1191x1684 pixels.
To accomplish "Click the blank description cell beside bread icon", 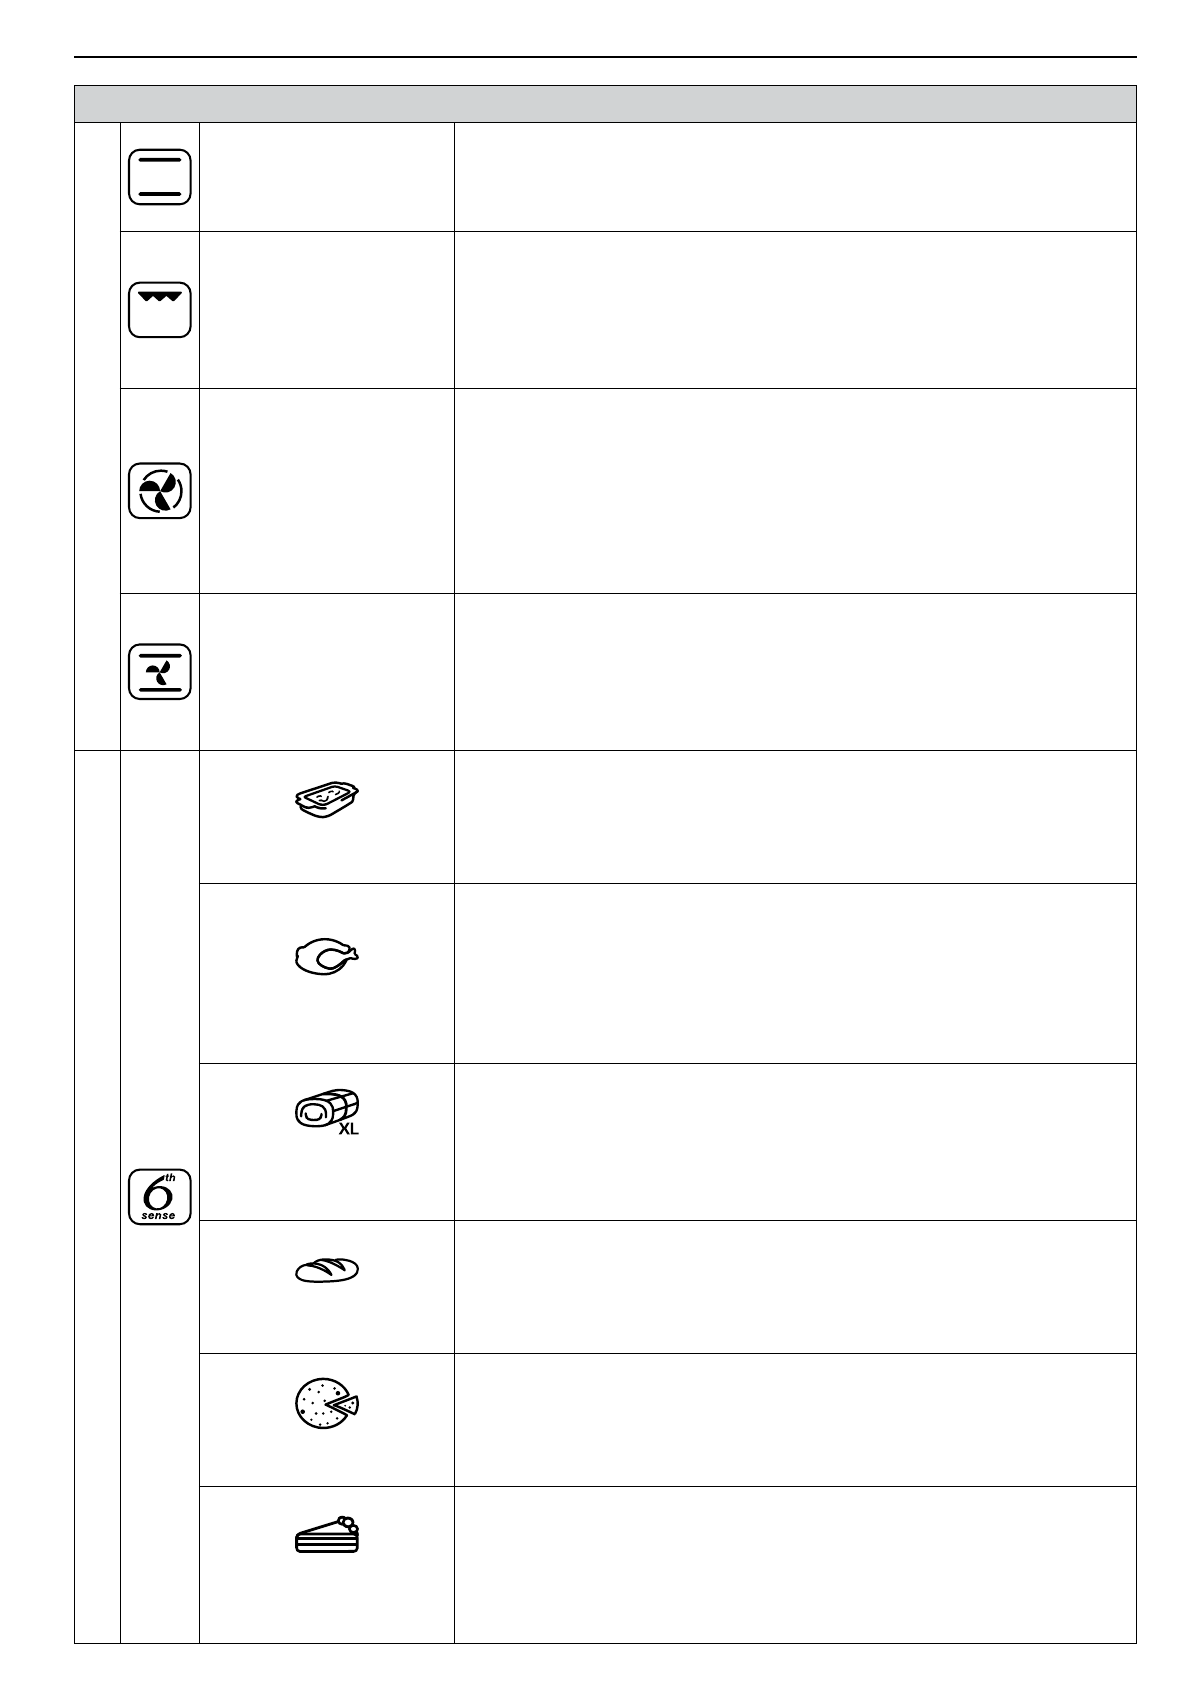I will click(x=795, y=1286).
